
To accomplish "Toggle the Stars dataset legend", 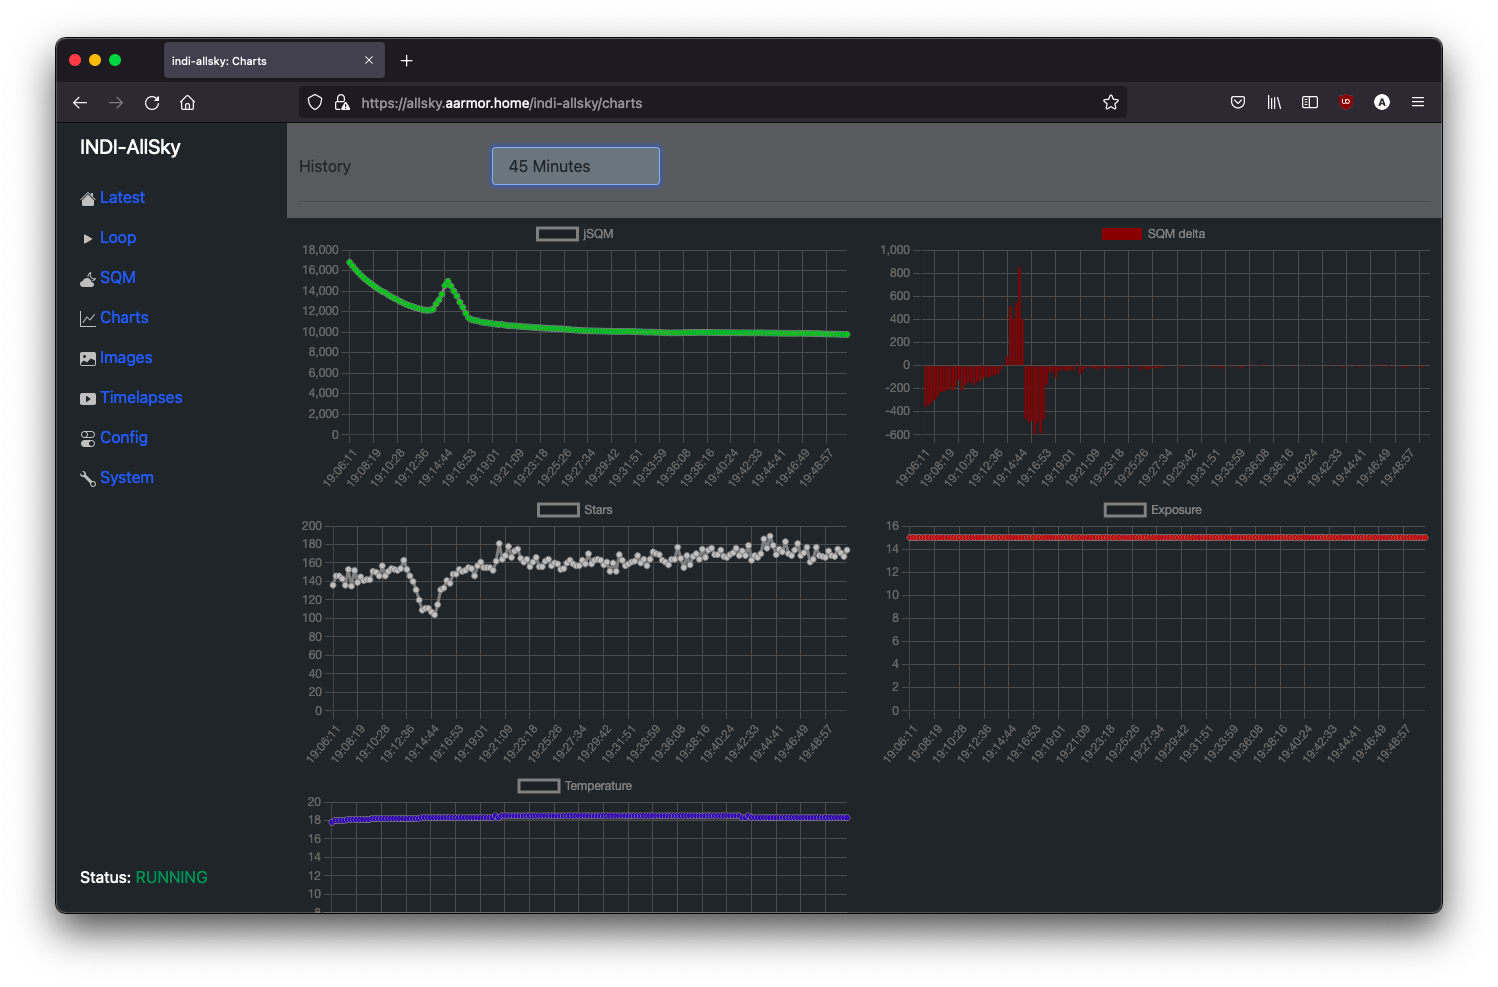I will pyautogui.click(x=575, y=510).
